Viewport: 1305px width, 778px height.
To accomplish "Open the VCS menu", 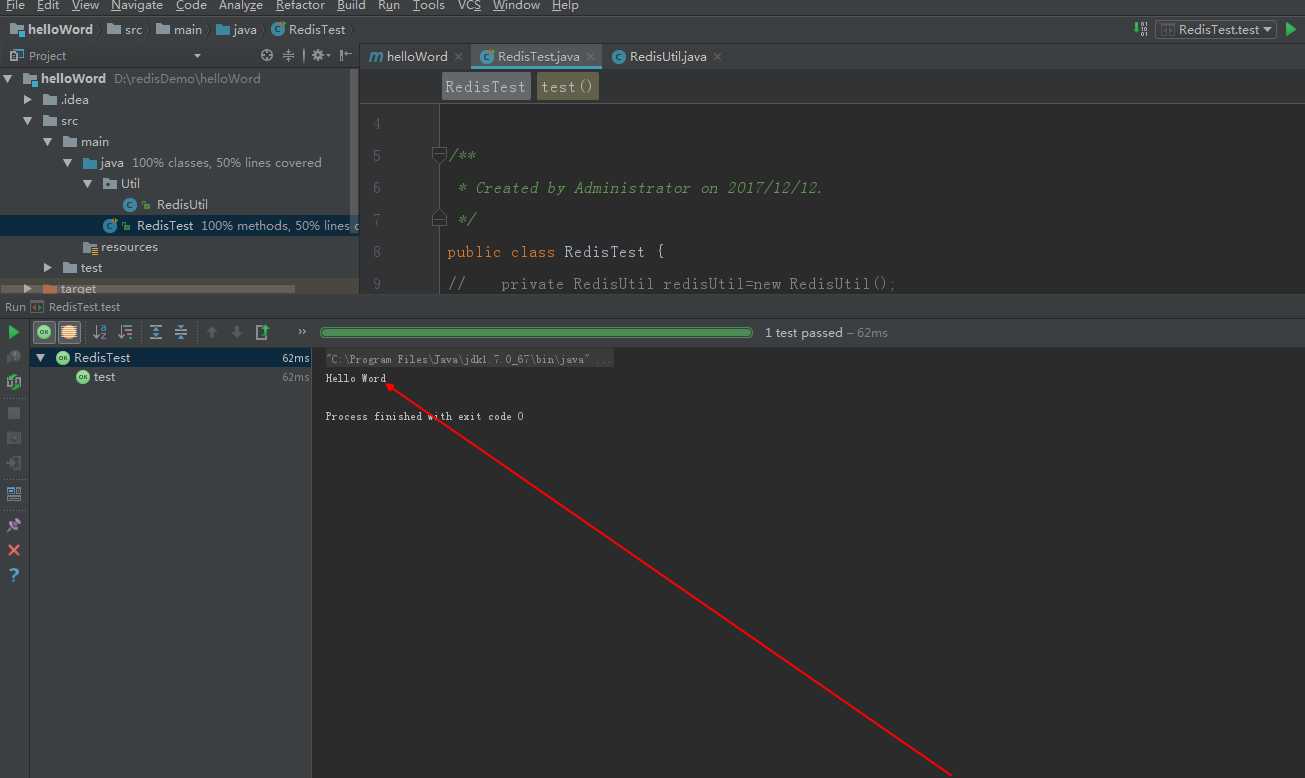I will [x=469, y=6].
